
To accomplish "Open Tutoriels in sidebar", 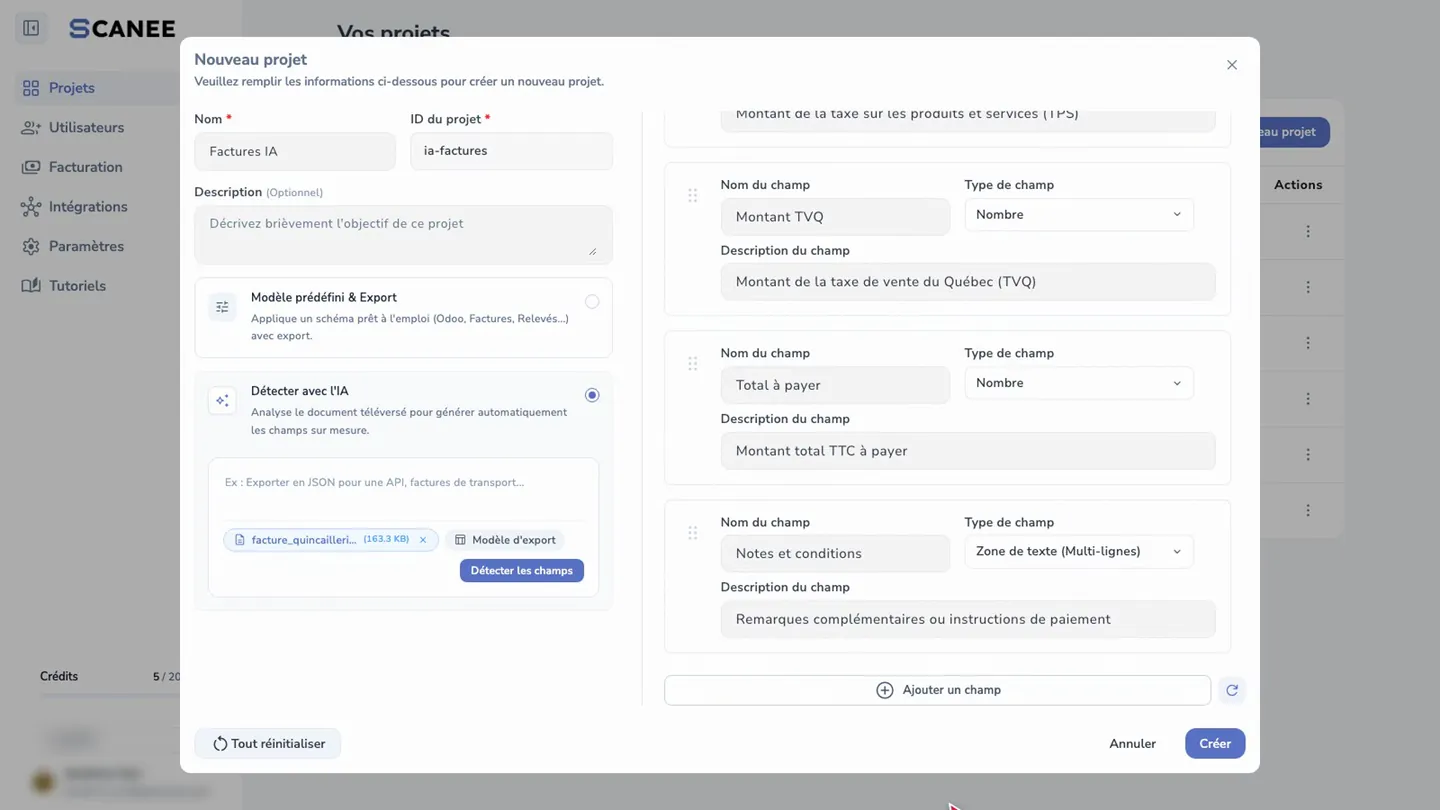I will (x=77, y=286).
